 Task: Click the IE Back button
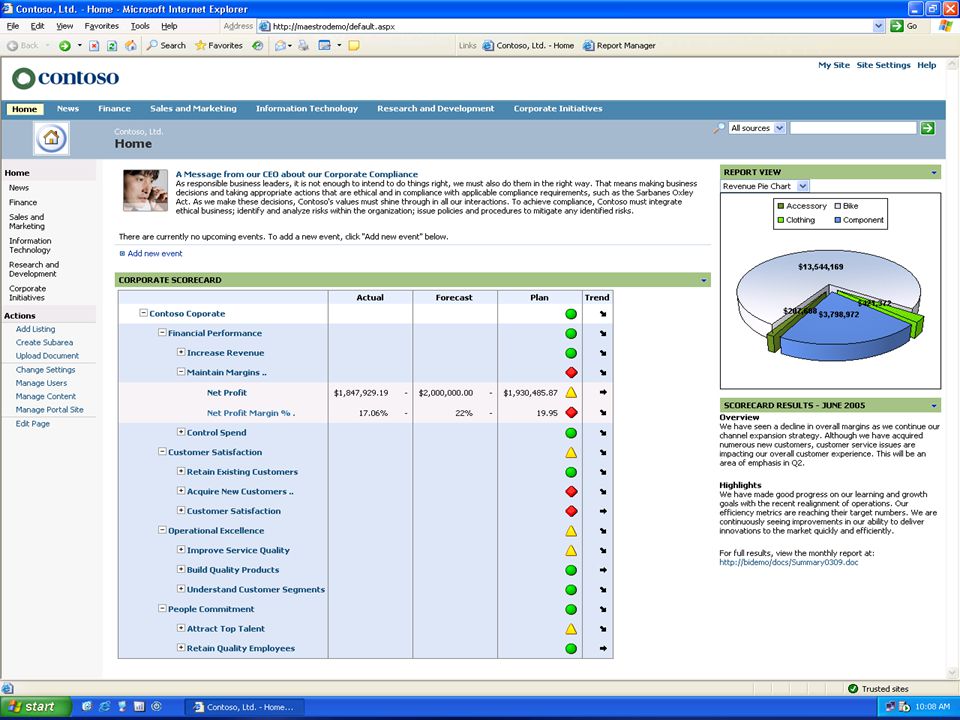23,45
